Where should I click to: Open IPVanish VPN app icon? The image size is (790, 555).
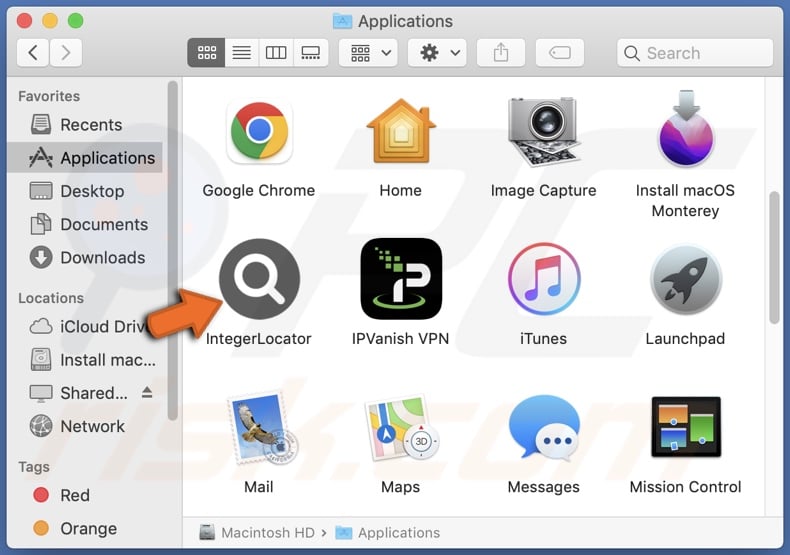[401, 279]
